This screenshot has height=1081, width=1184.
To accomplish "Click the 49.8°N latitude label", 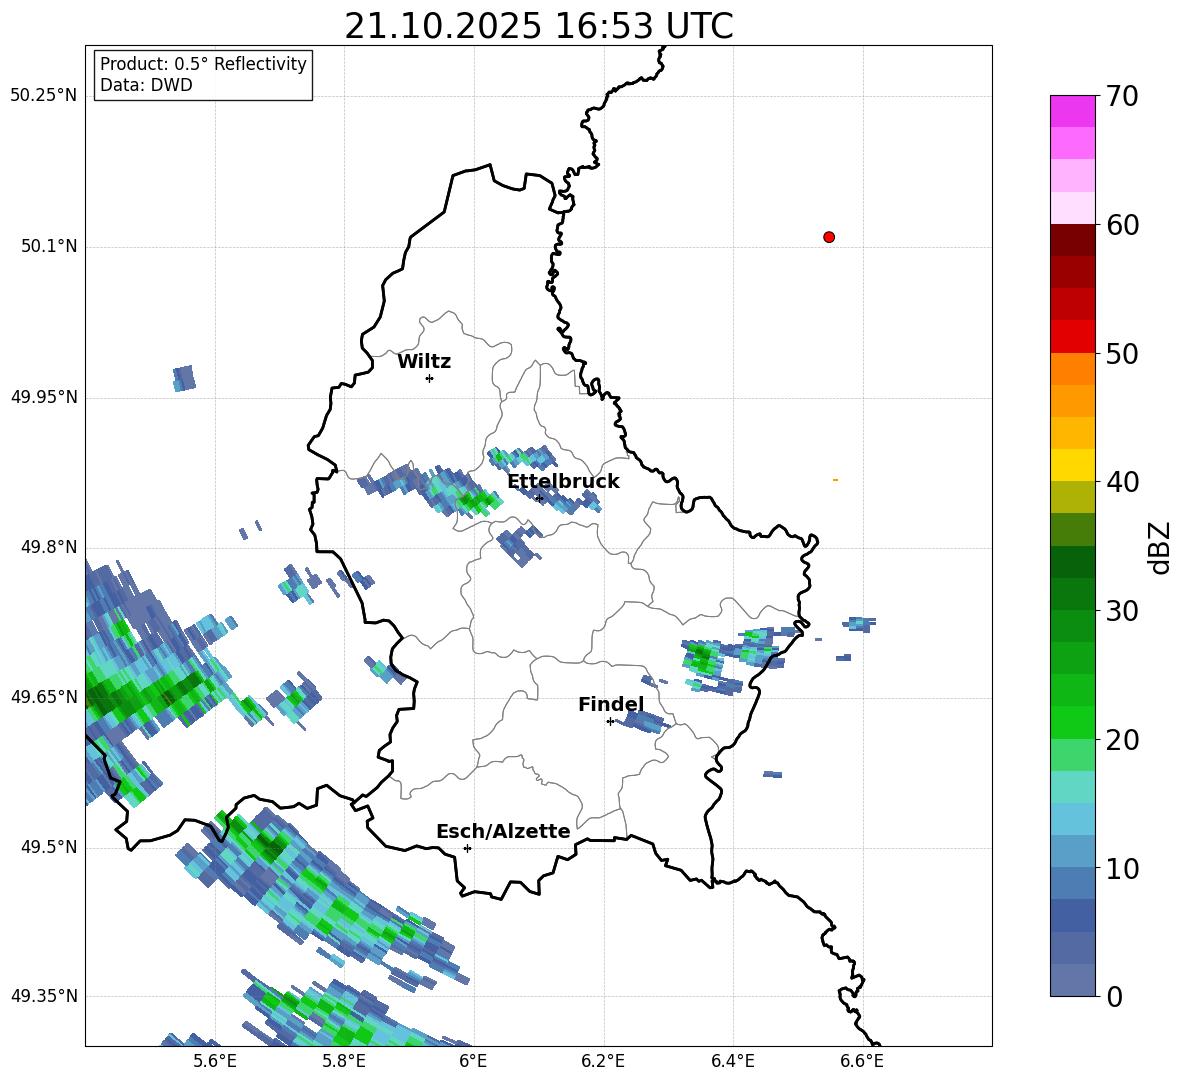I will click(48, 547).
